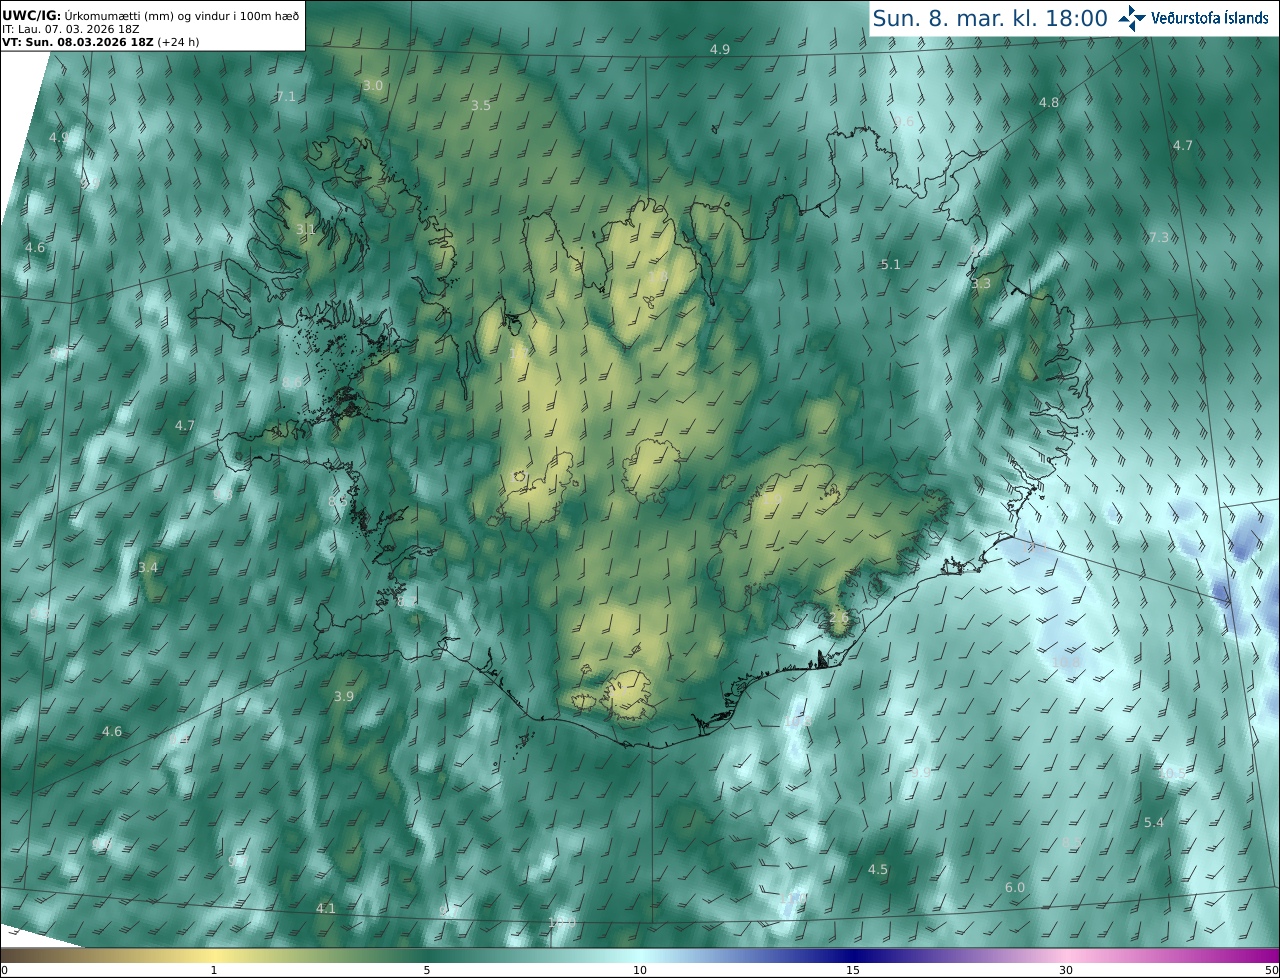Click the 3.9 value on the map
Viewport: 1280px width, 978px height.
(x=344, y=696)
